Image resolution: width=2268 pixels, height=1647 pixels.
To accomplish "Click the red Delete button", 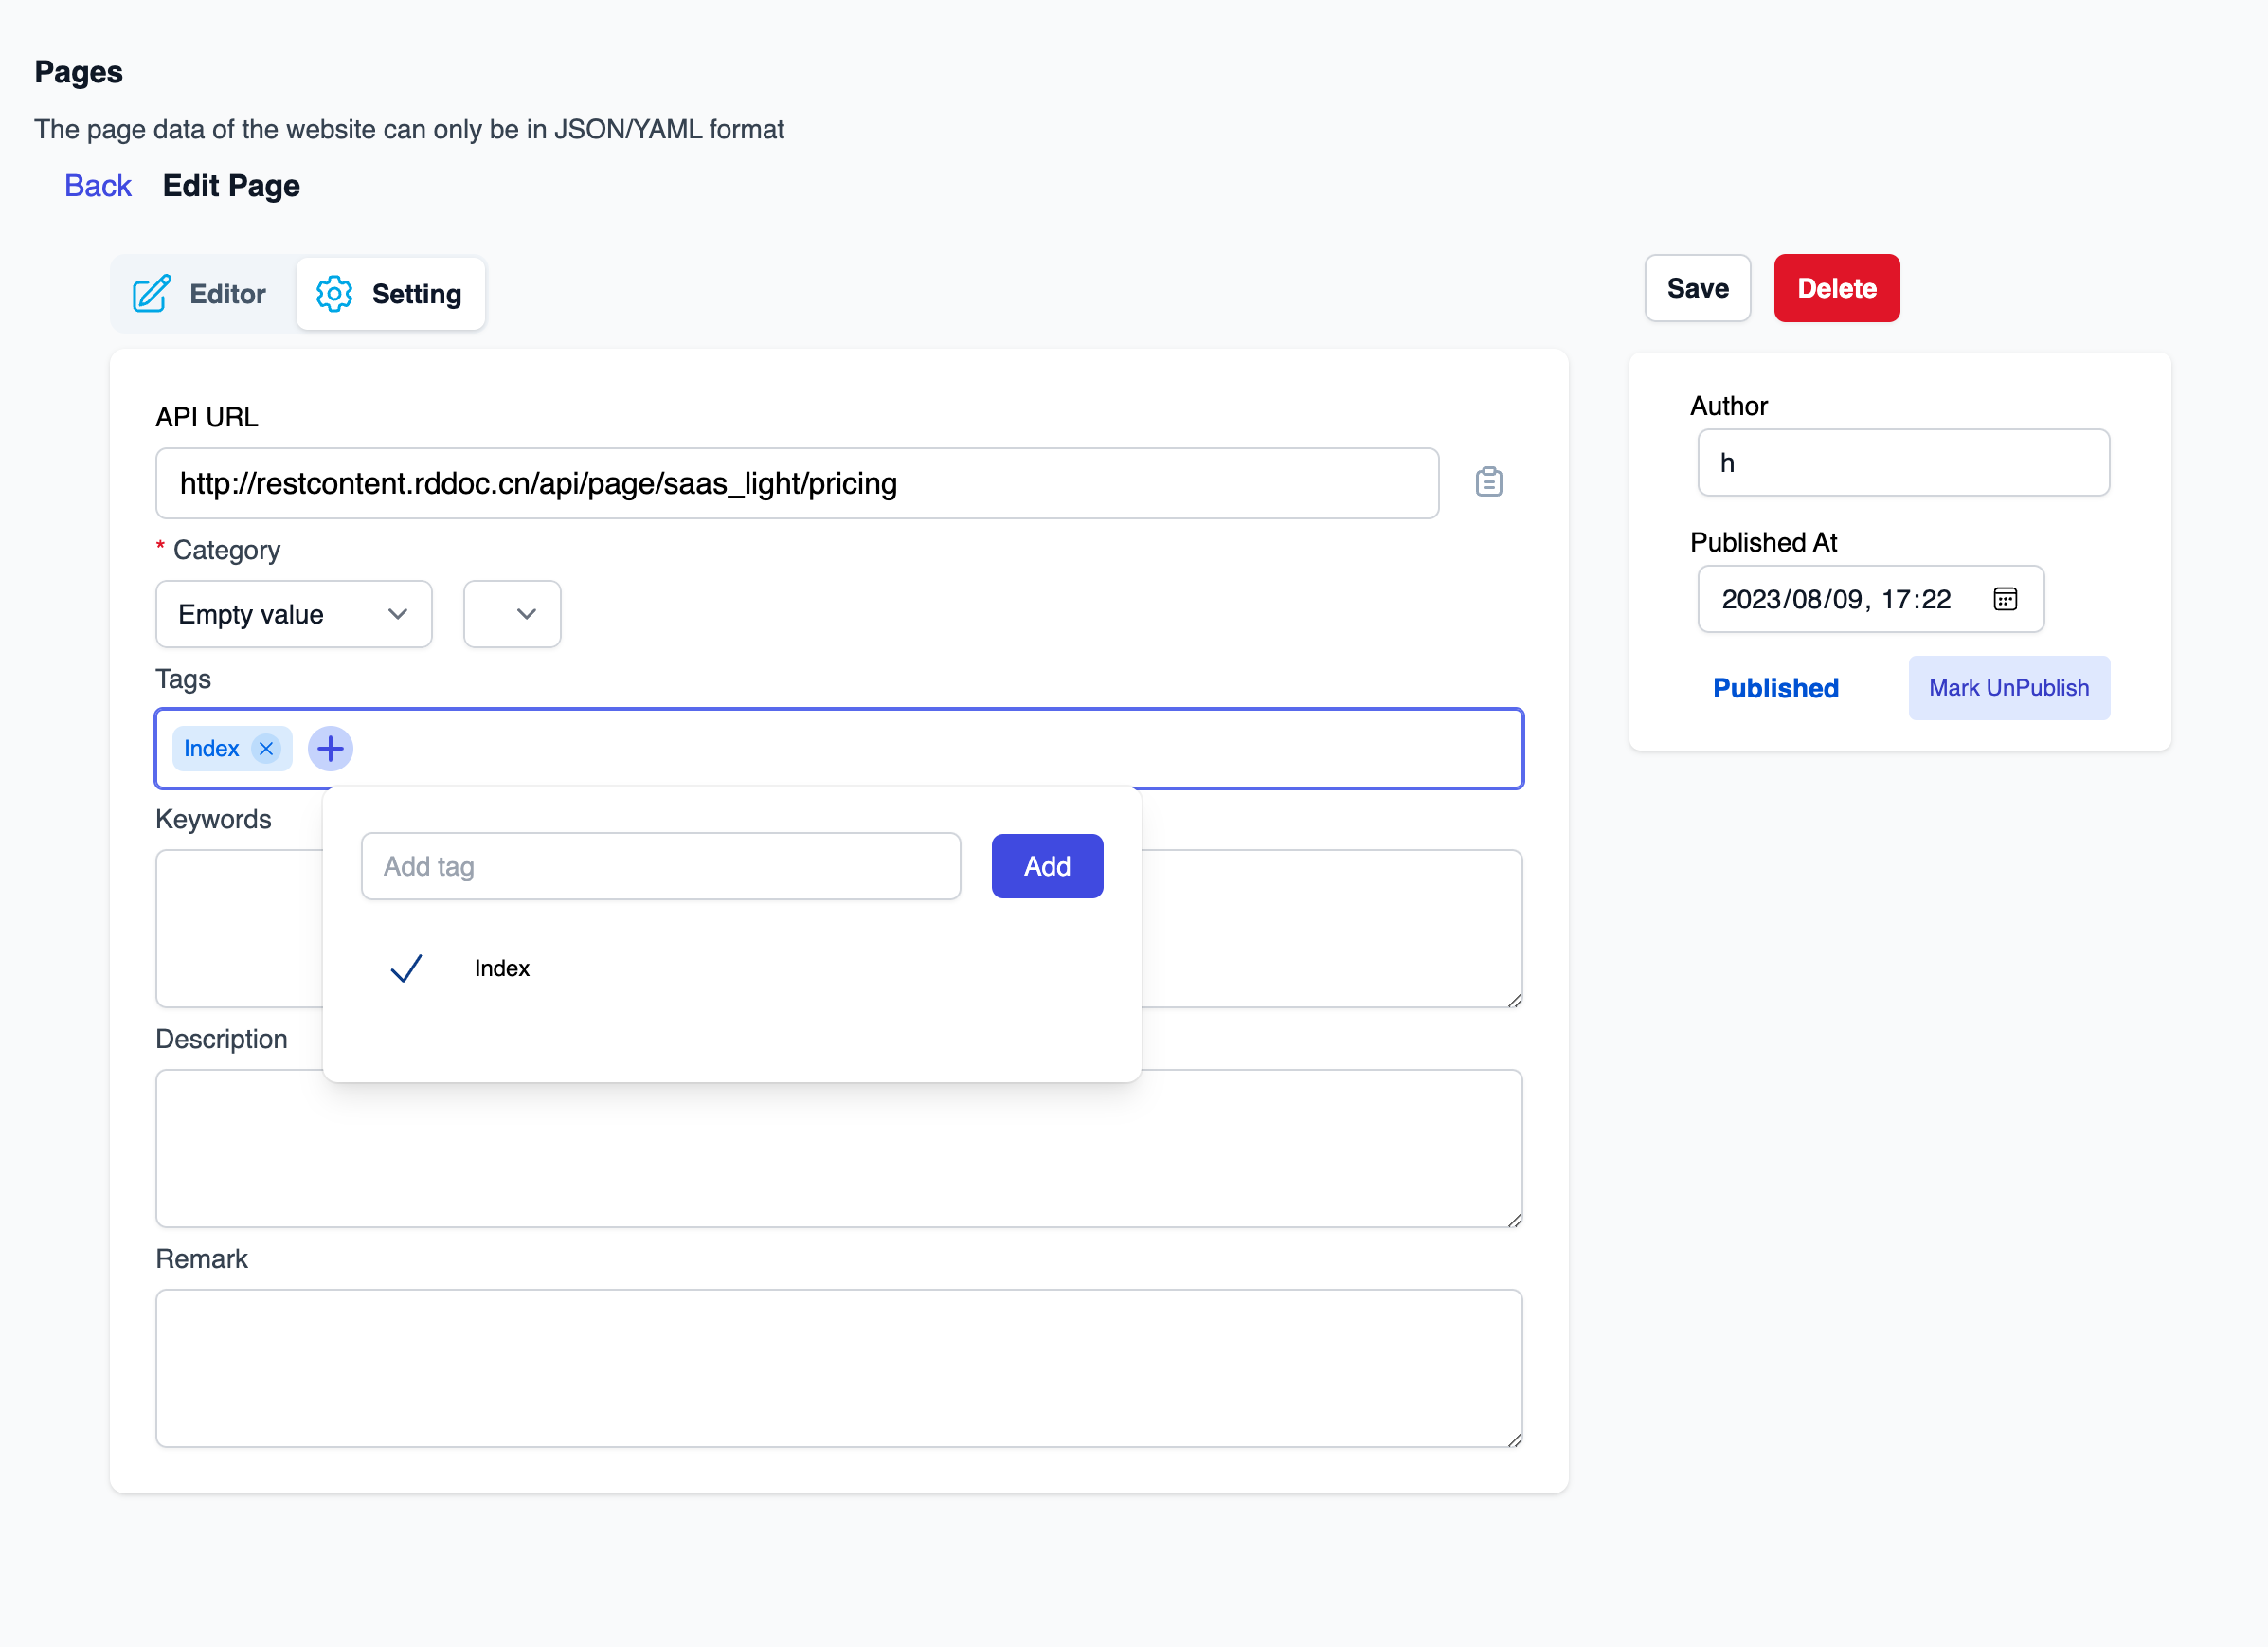I will (1836, 288).
